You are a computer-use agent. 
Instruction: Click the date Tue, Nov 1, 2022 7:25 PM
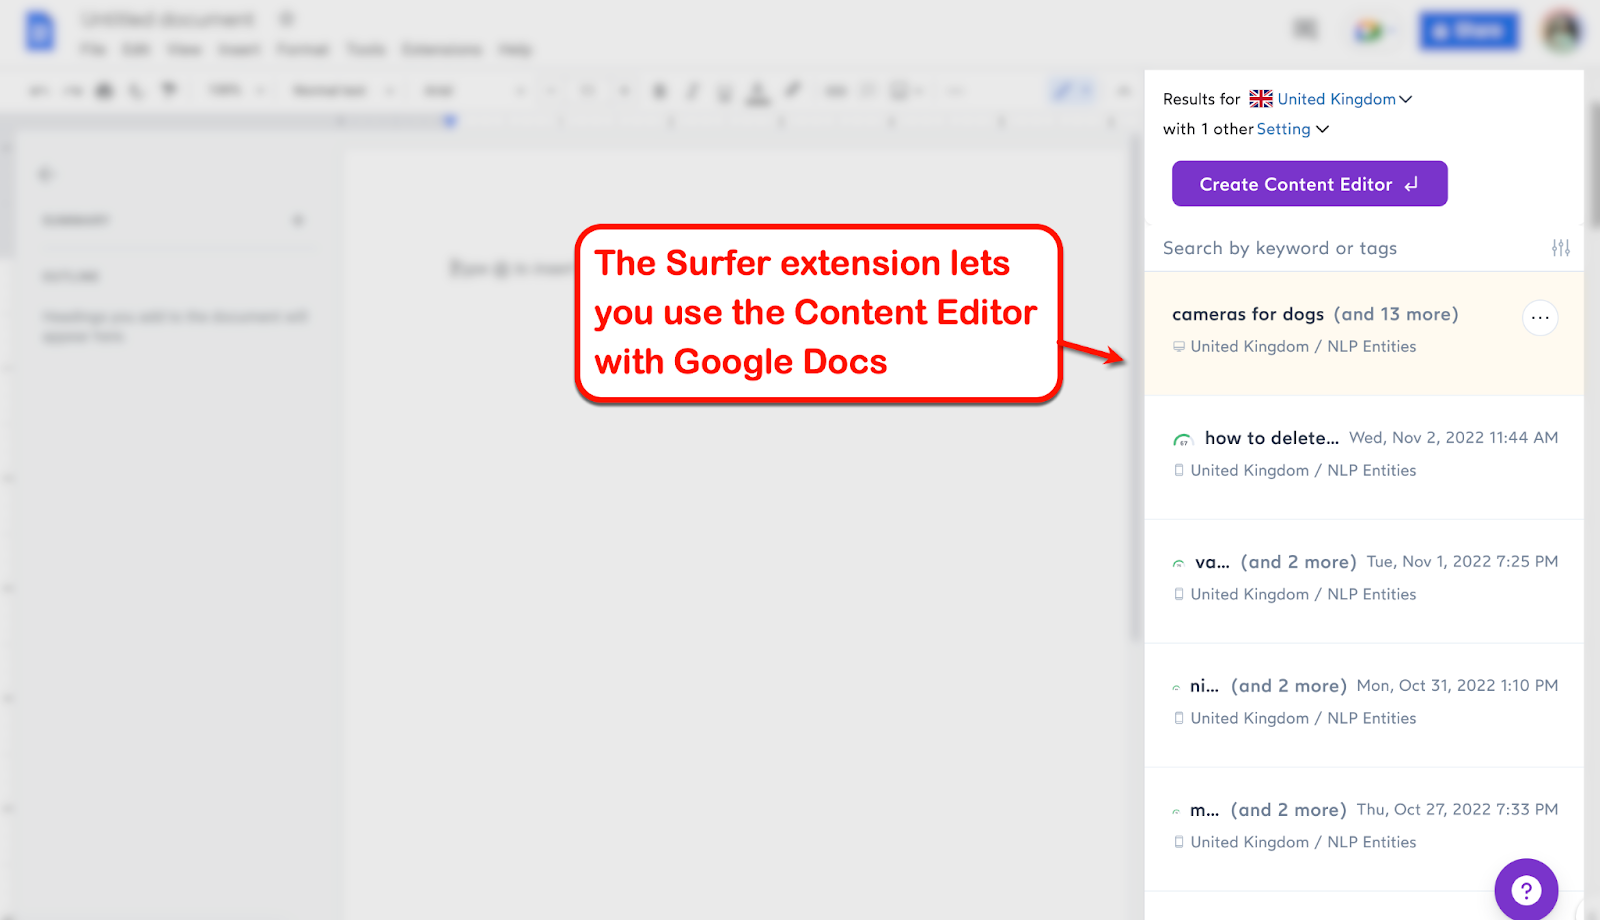(x=1462, y=562)
